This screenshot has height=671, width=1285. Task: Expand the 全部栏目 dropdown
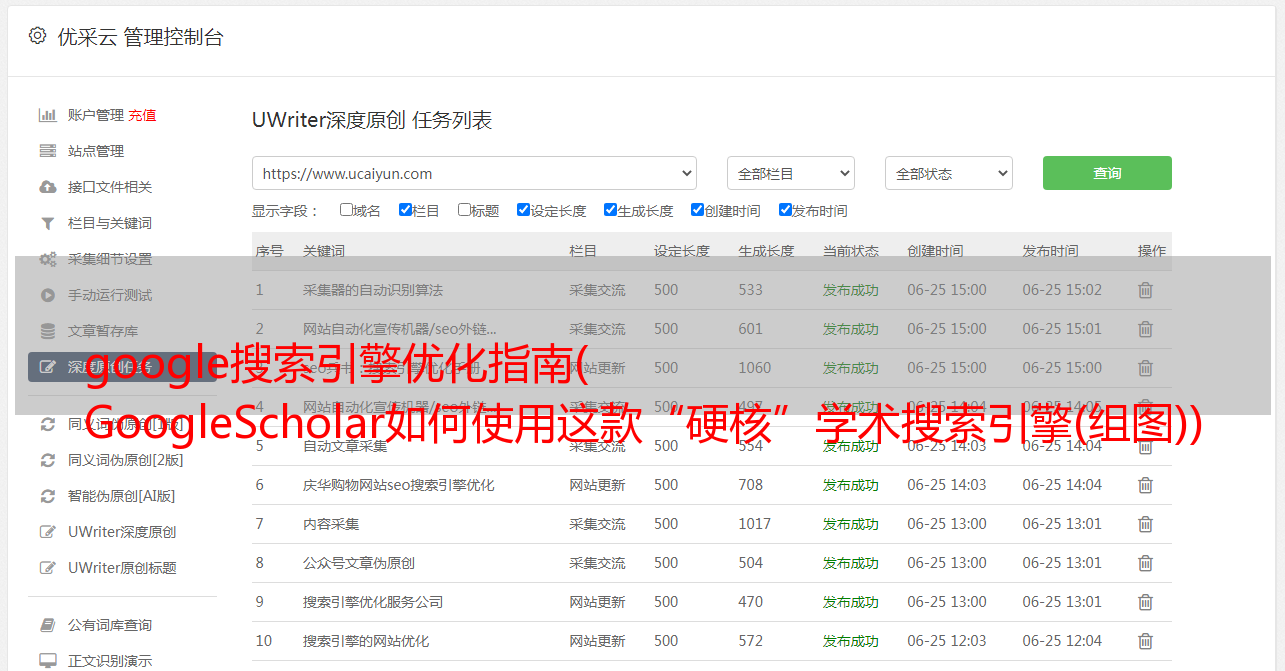(790, 173)
